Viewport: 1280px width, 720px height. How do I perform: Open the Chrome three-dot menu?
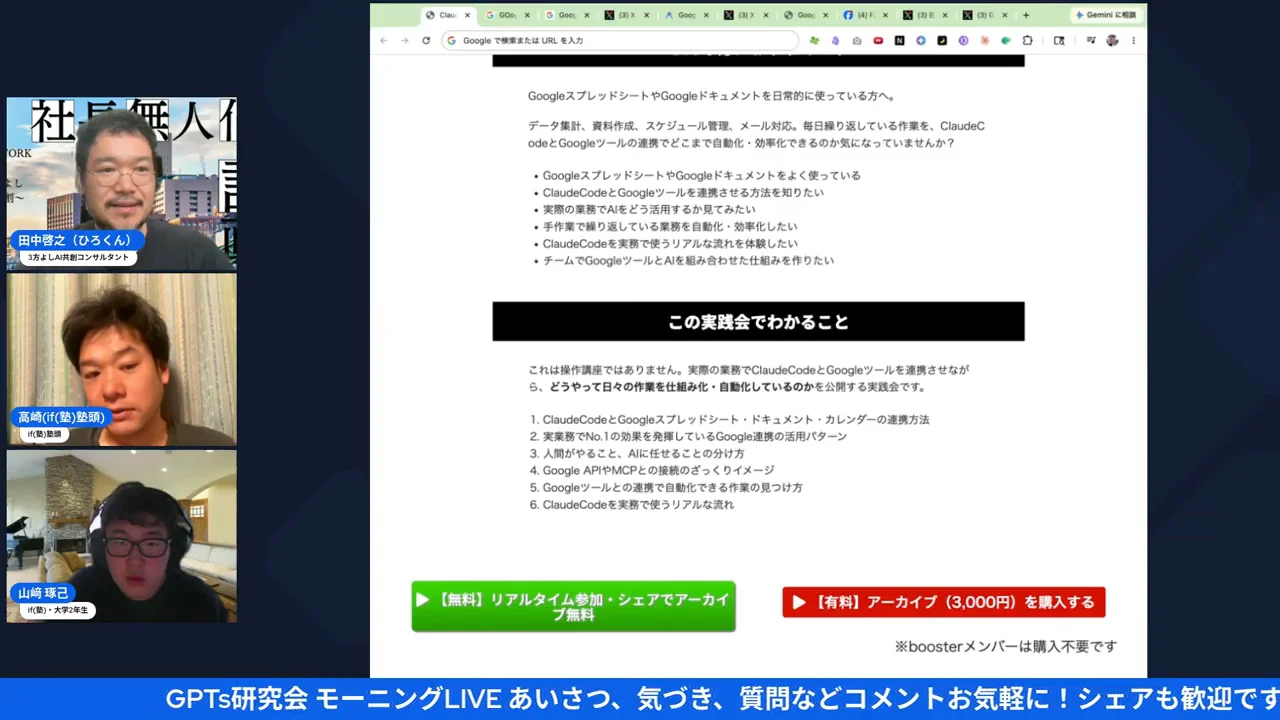(x=1133, y=40)
